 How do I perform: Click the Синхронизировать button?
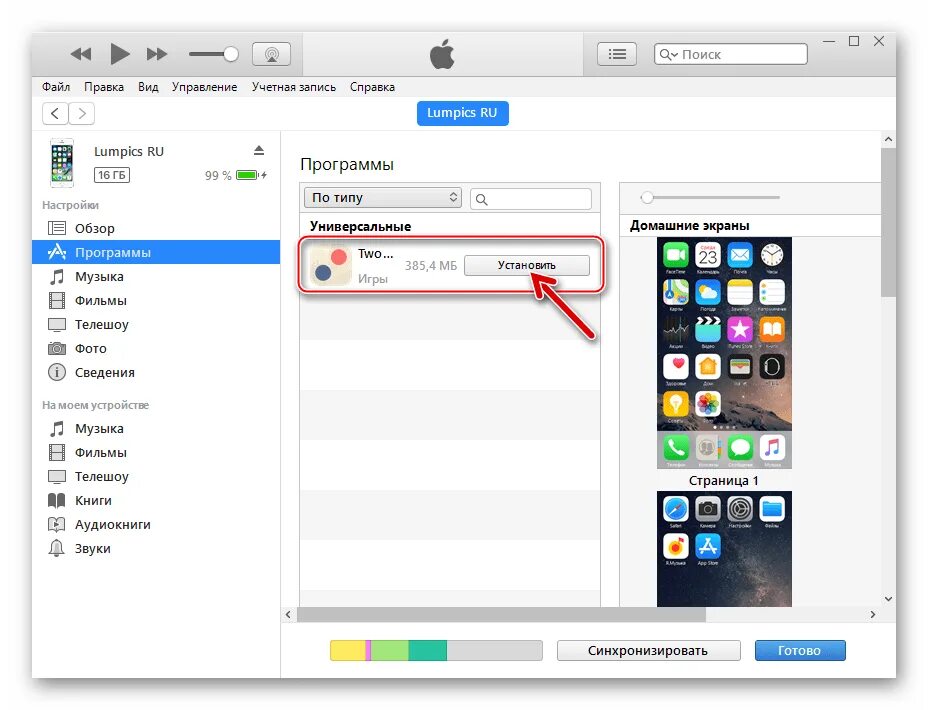[648, 650]
